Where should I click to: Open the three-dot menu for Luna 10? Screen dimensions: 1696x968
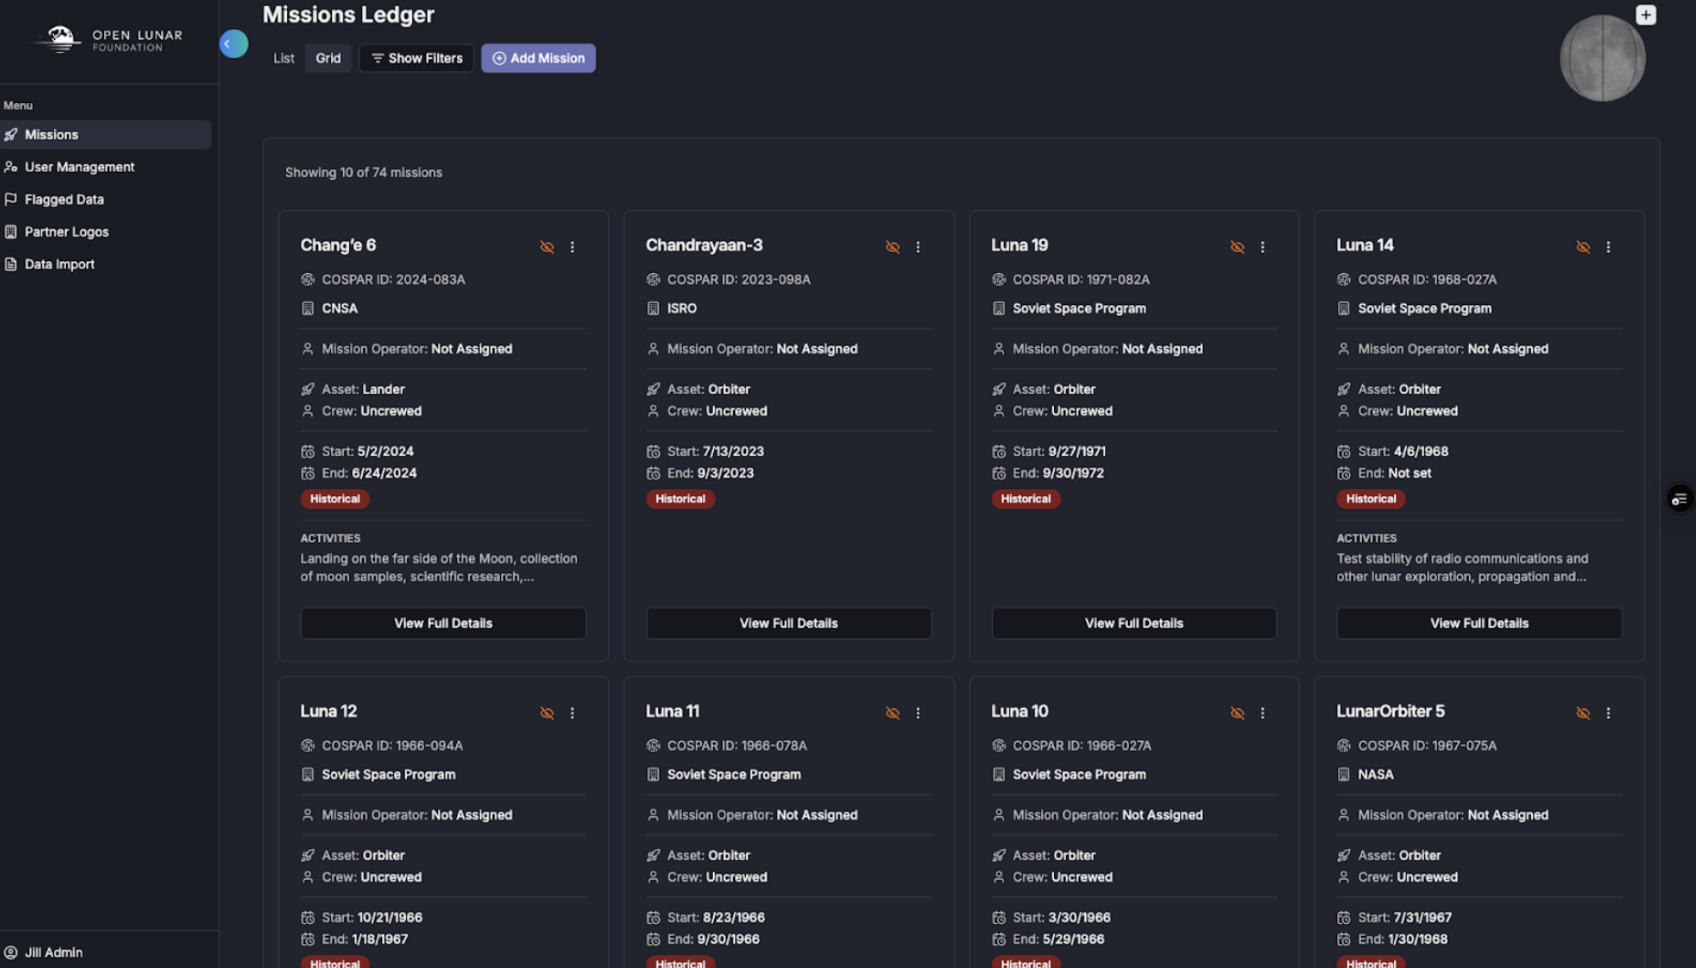point(1262,713)
